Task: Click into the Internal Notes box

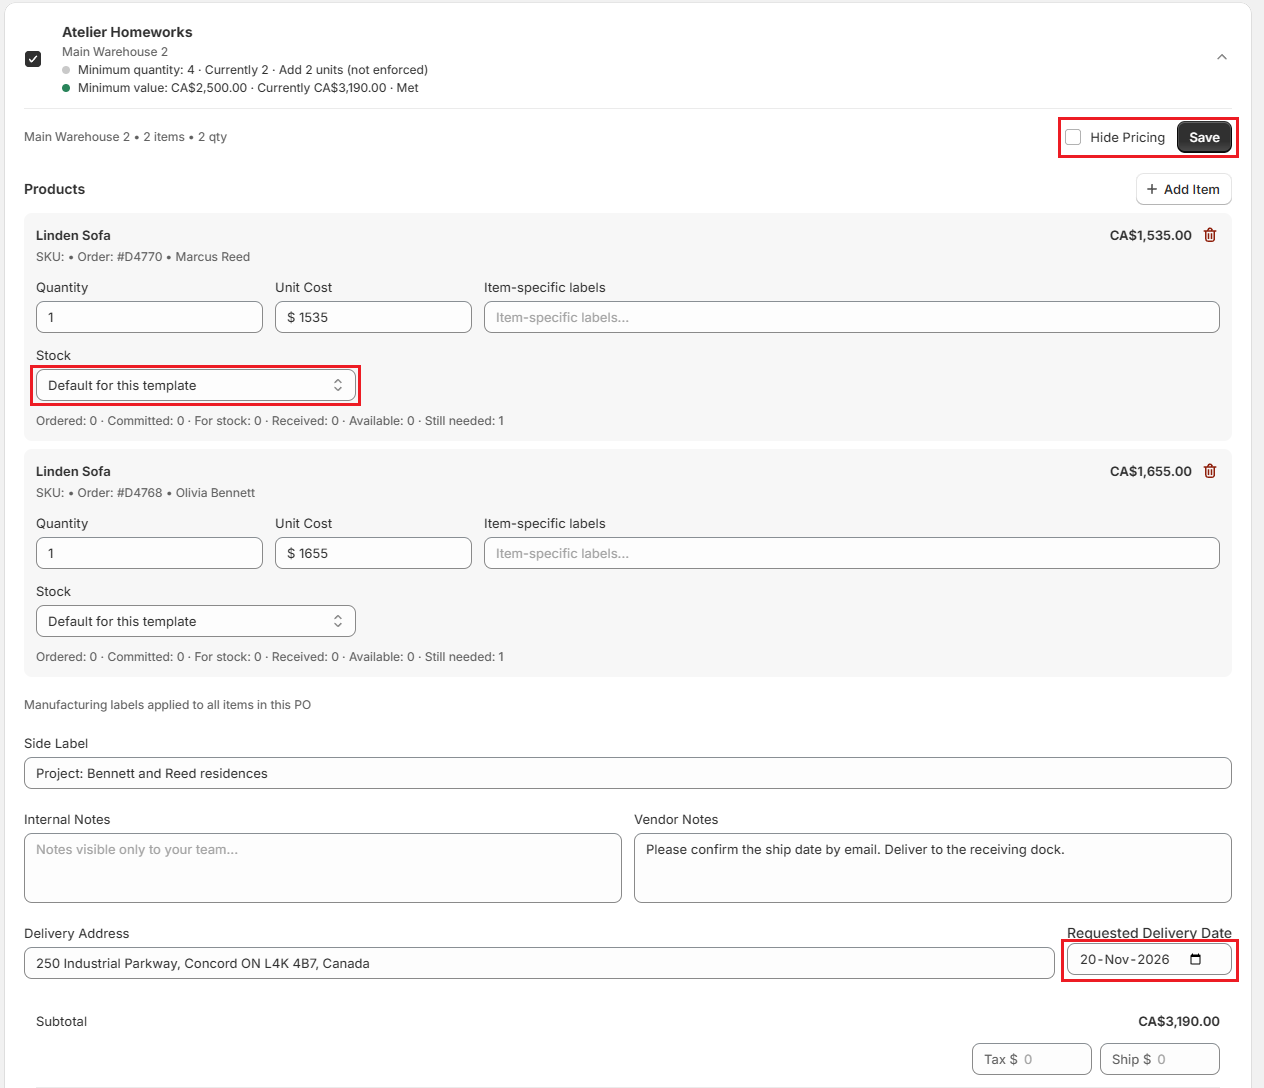Action: 323,868
